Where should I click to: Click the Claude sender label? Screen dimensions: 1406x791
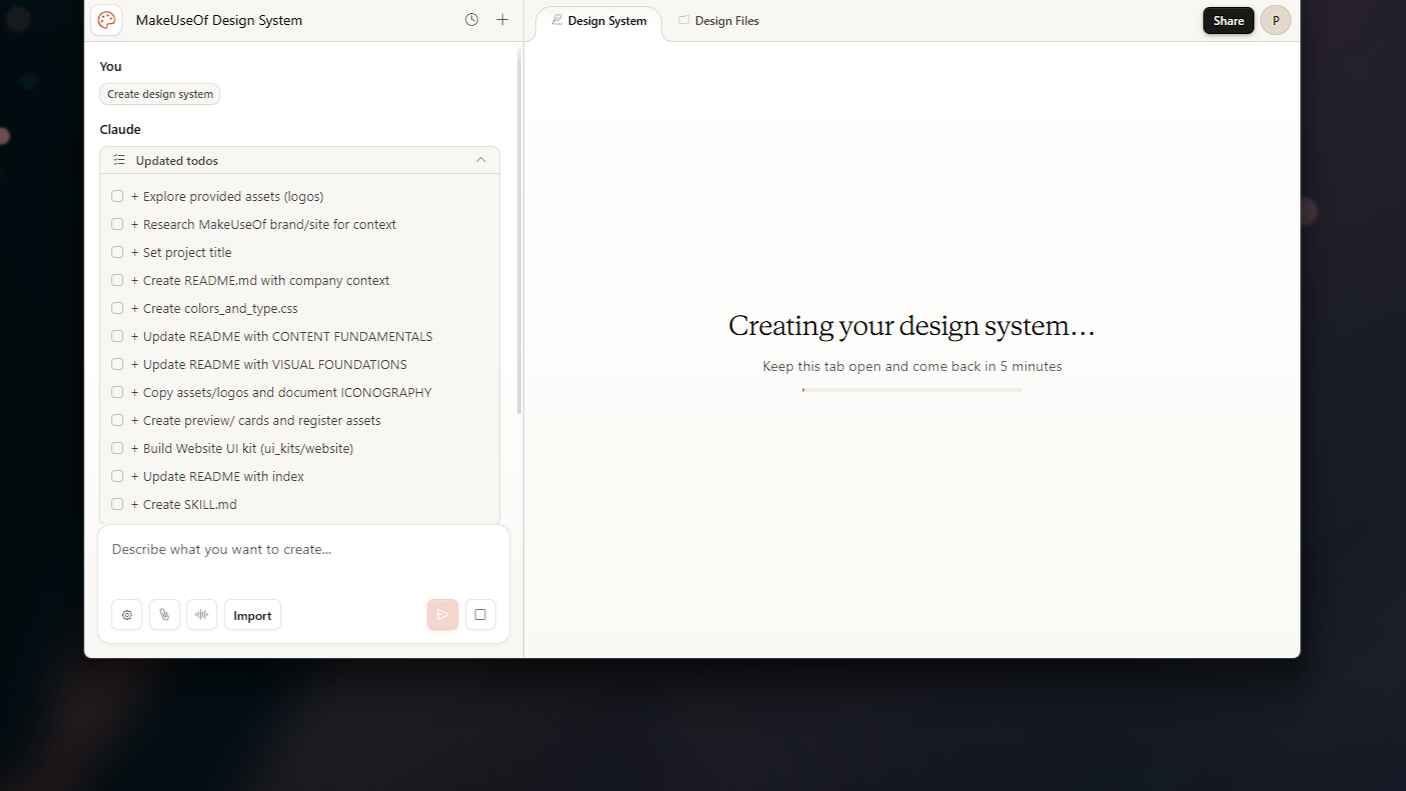click(x=120, y=129)
